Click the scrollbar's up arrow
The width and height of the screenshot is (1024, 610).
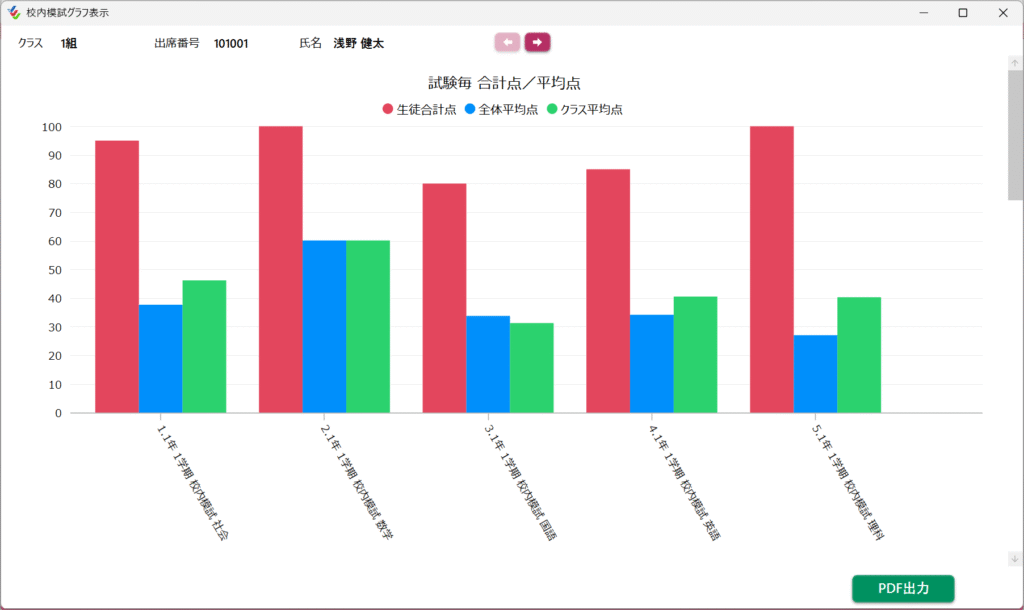pos(1015,63)
